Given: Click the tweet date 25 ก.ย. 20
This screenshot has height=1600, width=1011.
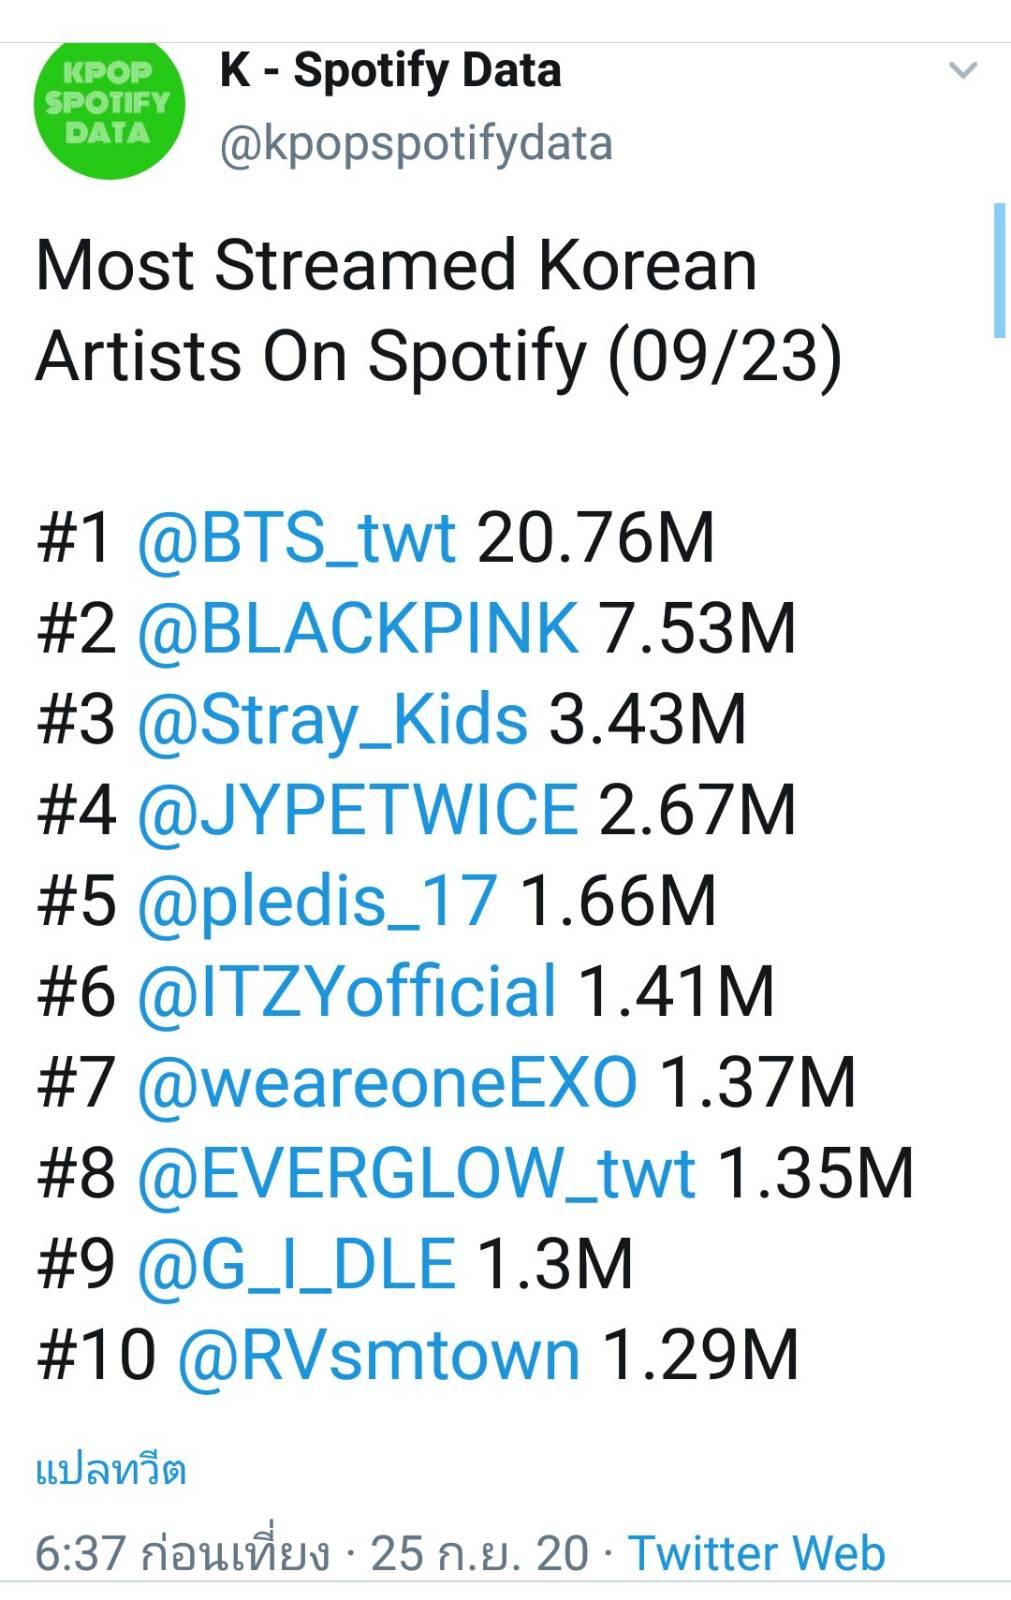Looking at the screenshot, I should [x=480, y=1553].
